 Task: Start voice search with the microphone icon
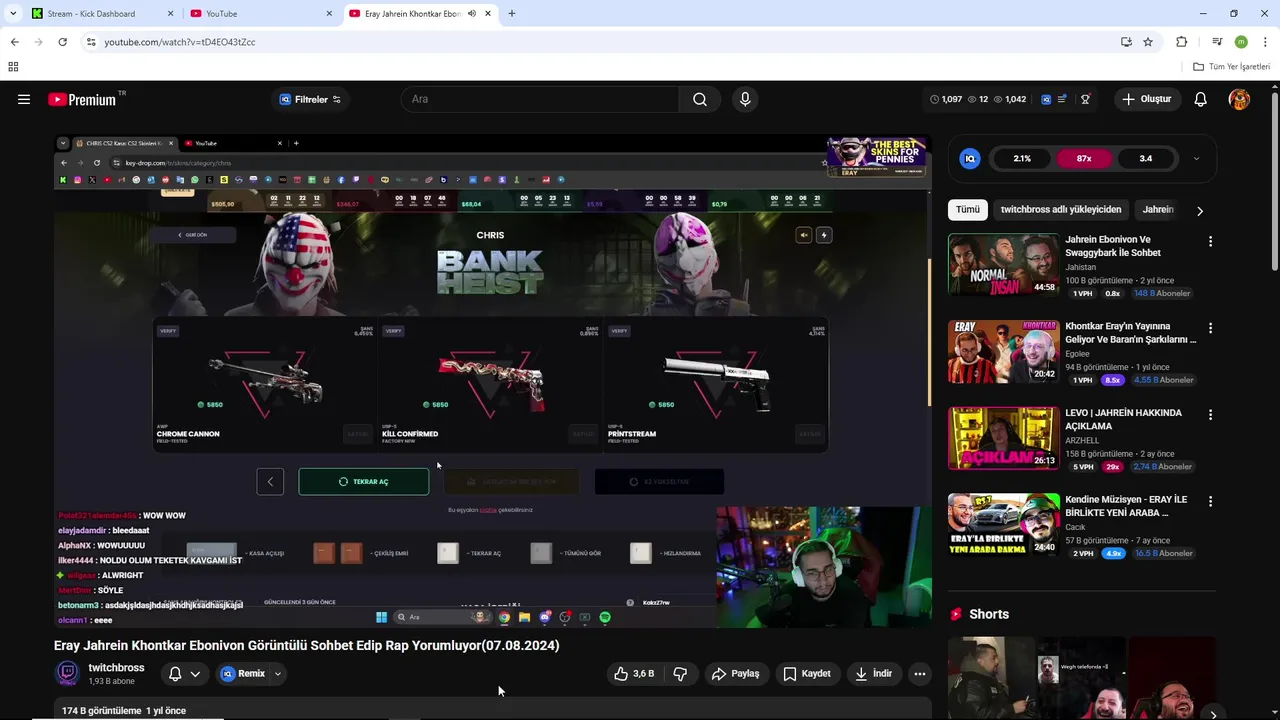(x=744, y=99)
